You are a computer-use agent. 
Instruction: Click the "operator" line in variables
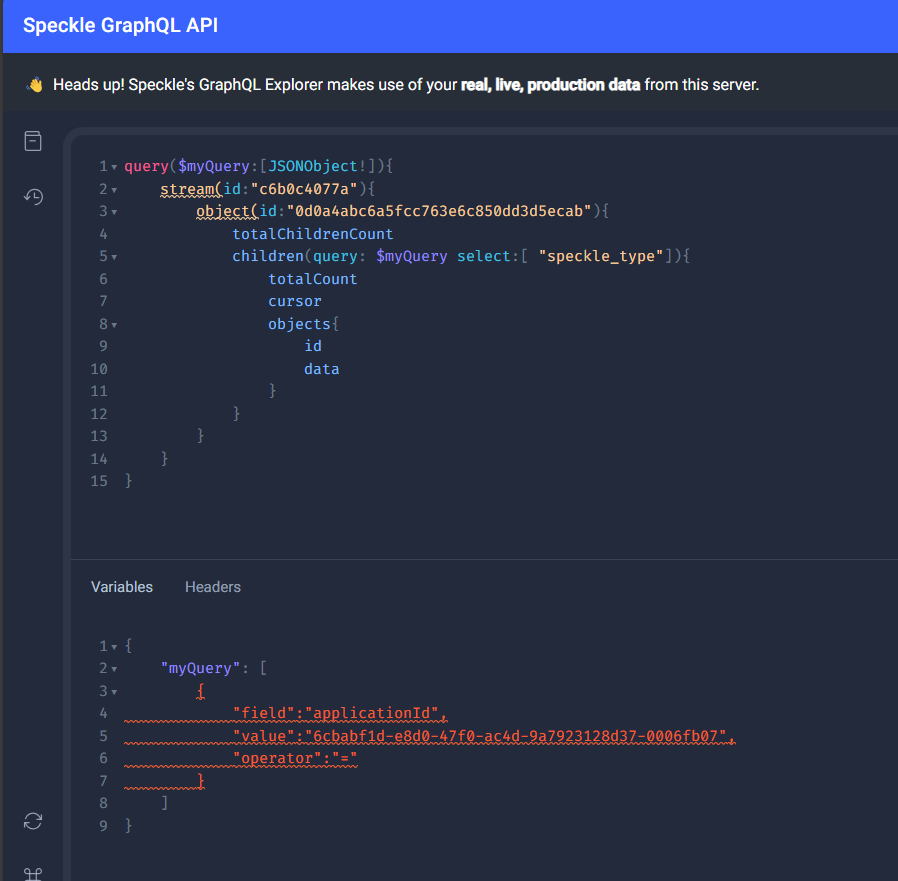pos(295,758)
